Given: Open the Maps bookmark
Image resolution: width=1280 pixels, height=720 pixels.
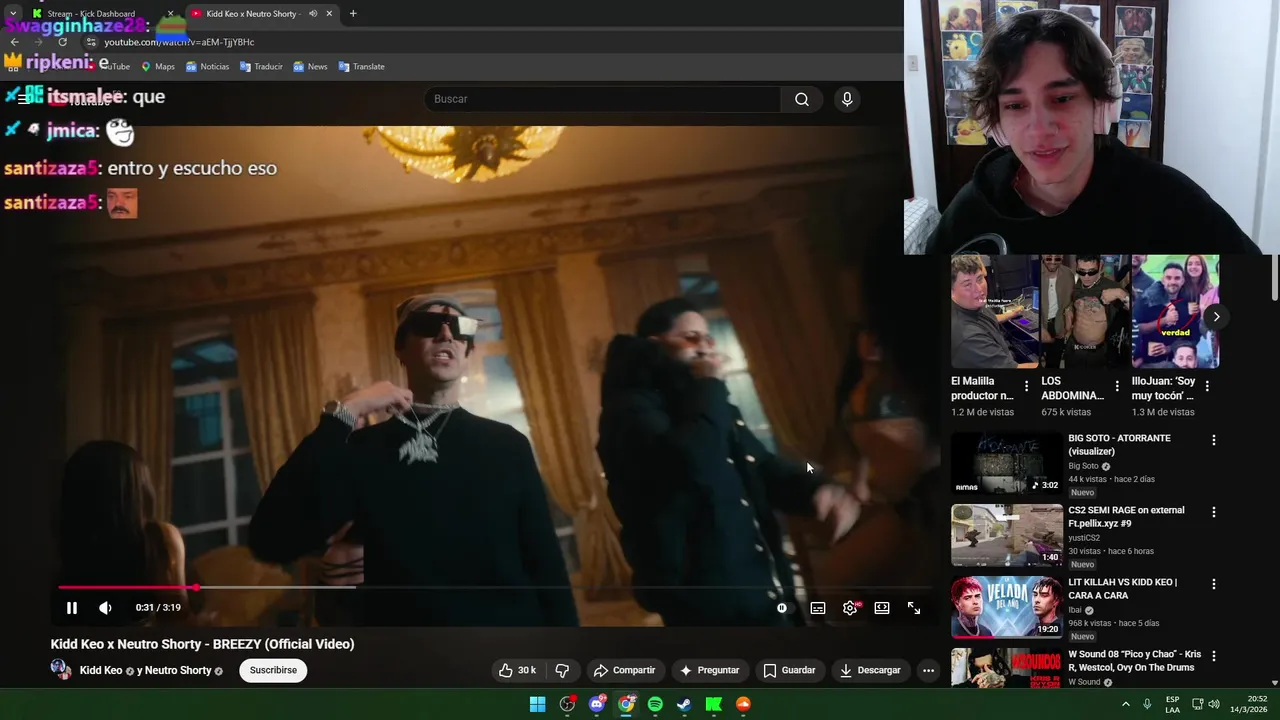Looking at the screenshot, I should point(157,67).
